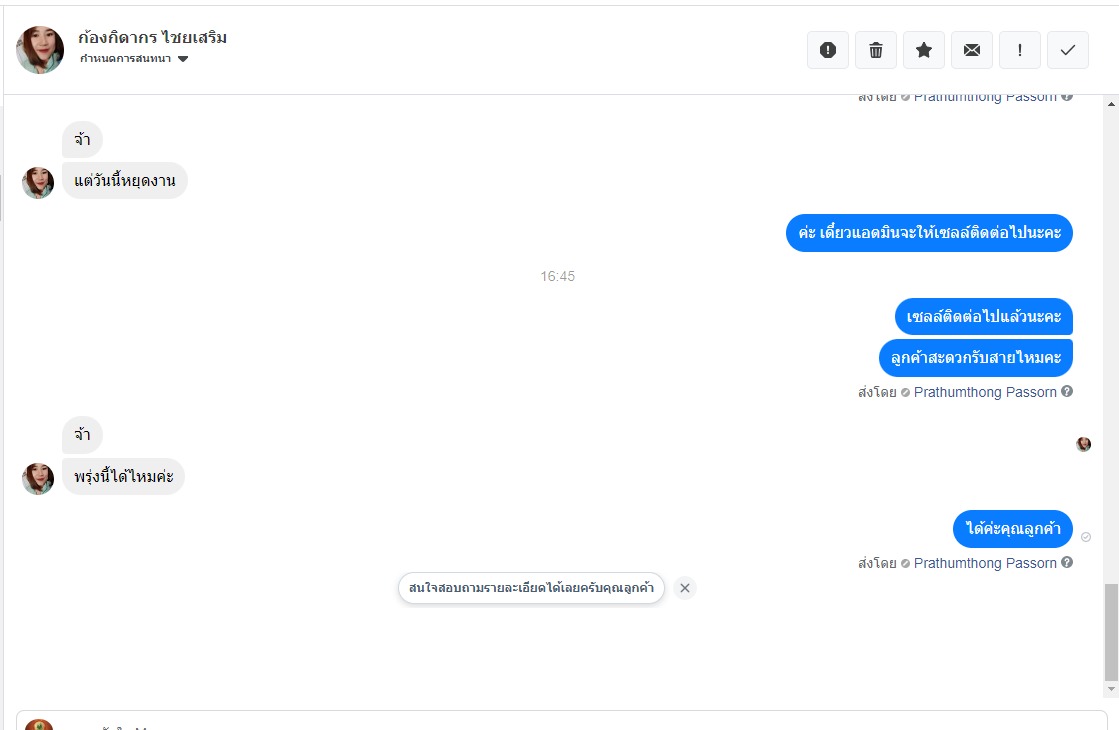The width and height of the screenshot is (1119, 730).
Task: Expand กำหนดการสนทนา dropdown arrow
Action: 183,59
